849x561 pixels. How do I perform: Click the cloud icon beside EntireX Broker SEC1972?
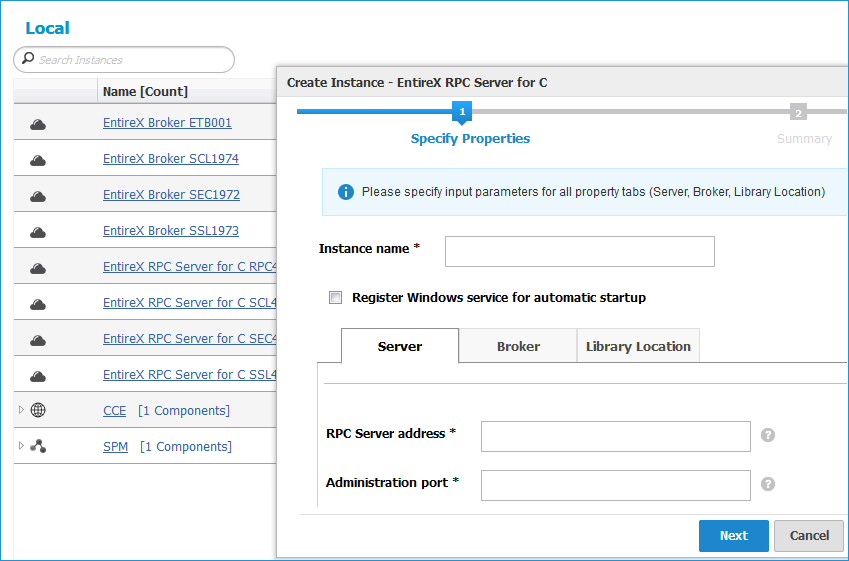click(38, 197)
